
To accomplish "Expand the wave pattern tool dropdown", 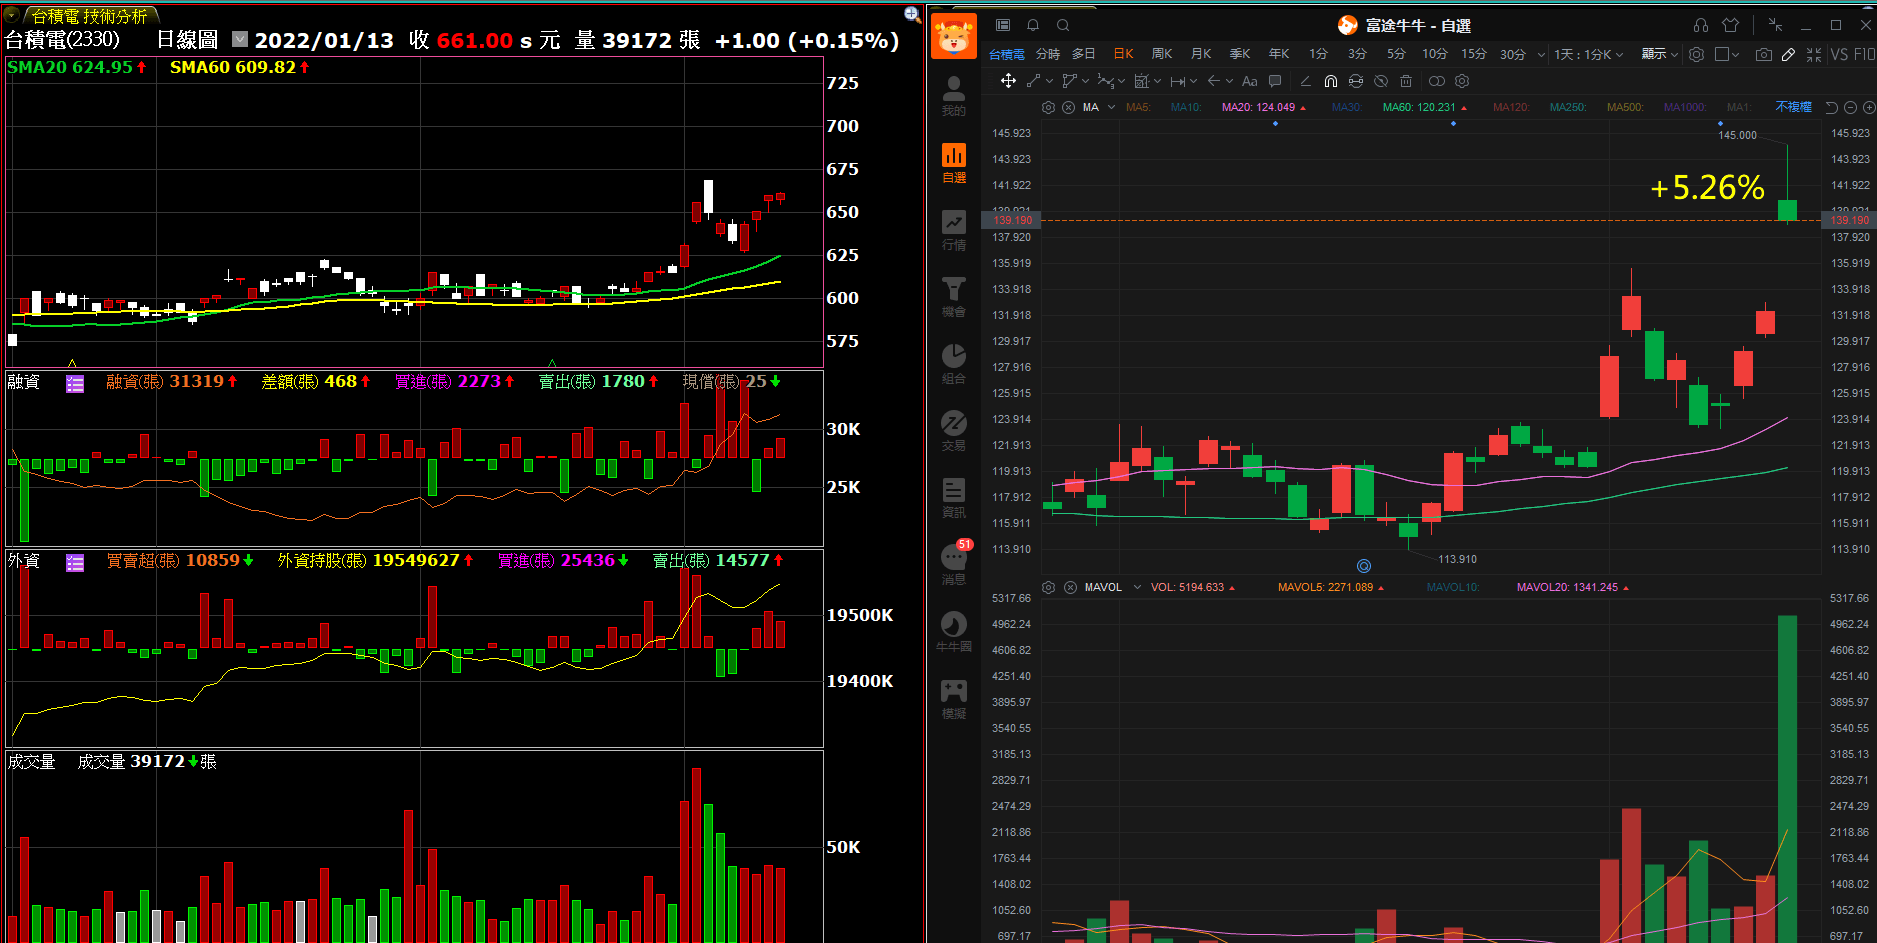I will point(1121,81).
